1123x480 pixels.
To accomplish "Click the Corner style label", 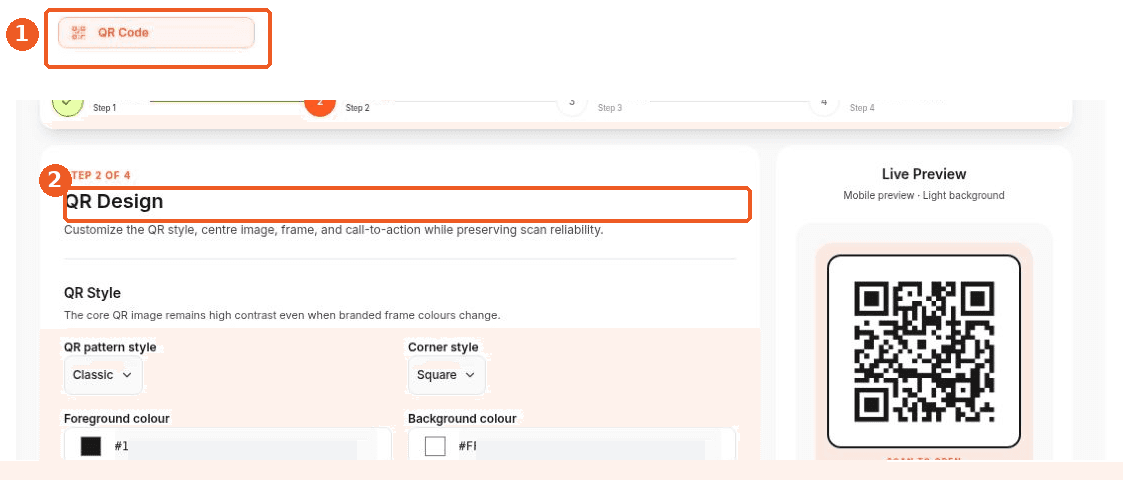I will coord(443,347).
